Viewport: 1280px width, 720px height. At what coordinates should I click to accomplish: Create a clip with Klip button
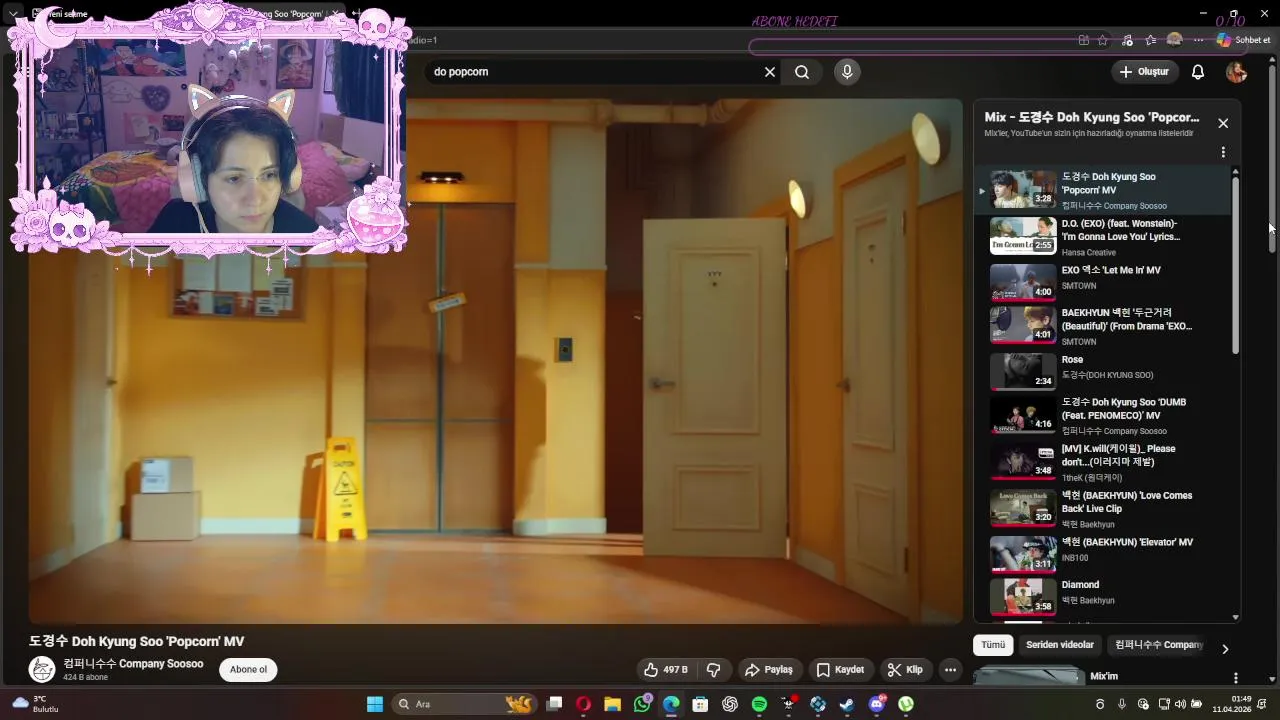tap(906, 670)
